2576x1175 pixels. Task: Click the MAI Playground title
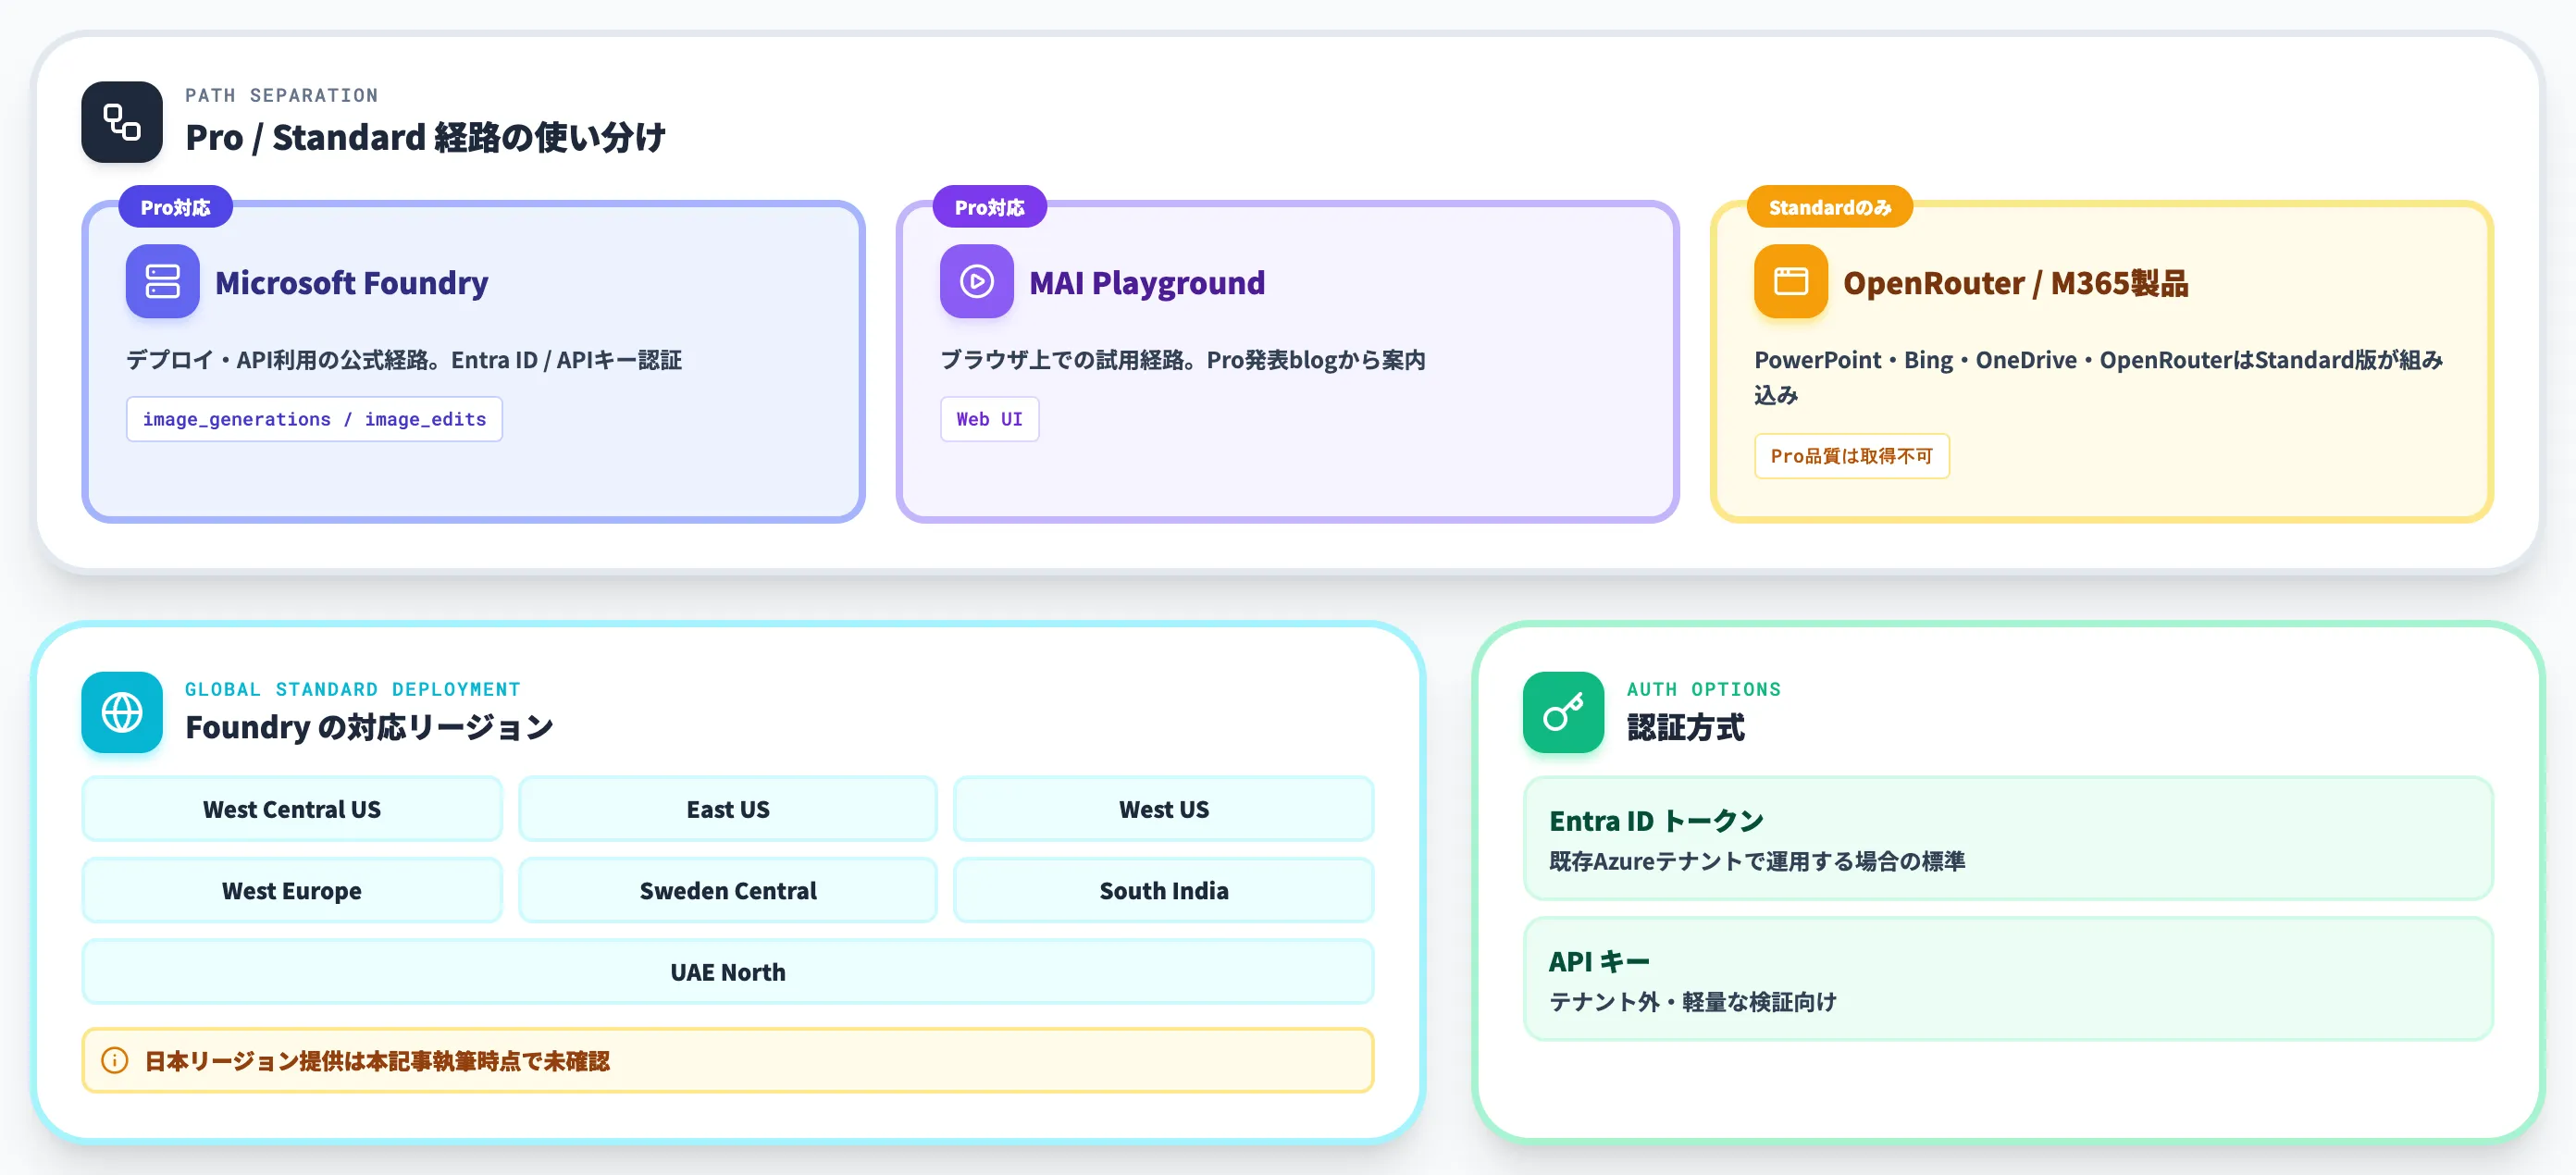[x=1147, y=283]
